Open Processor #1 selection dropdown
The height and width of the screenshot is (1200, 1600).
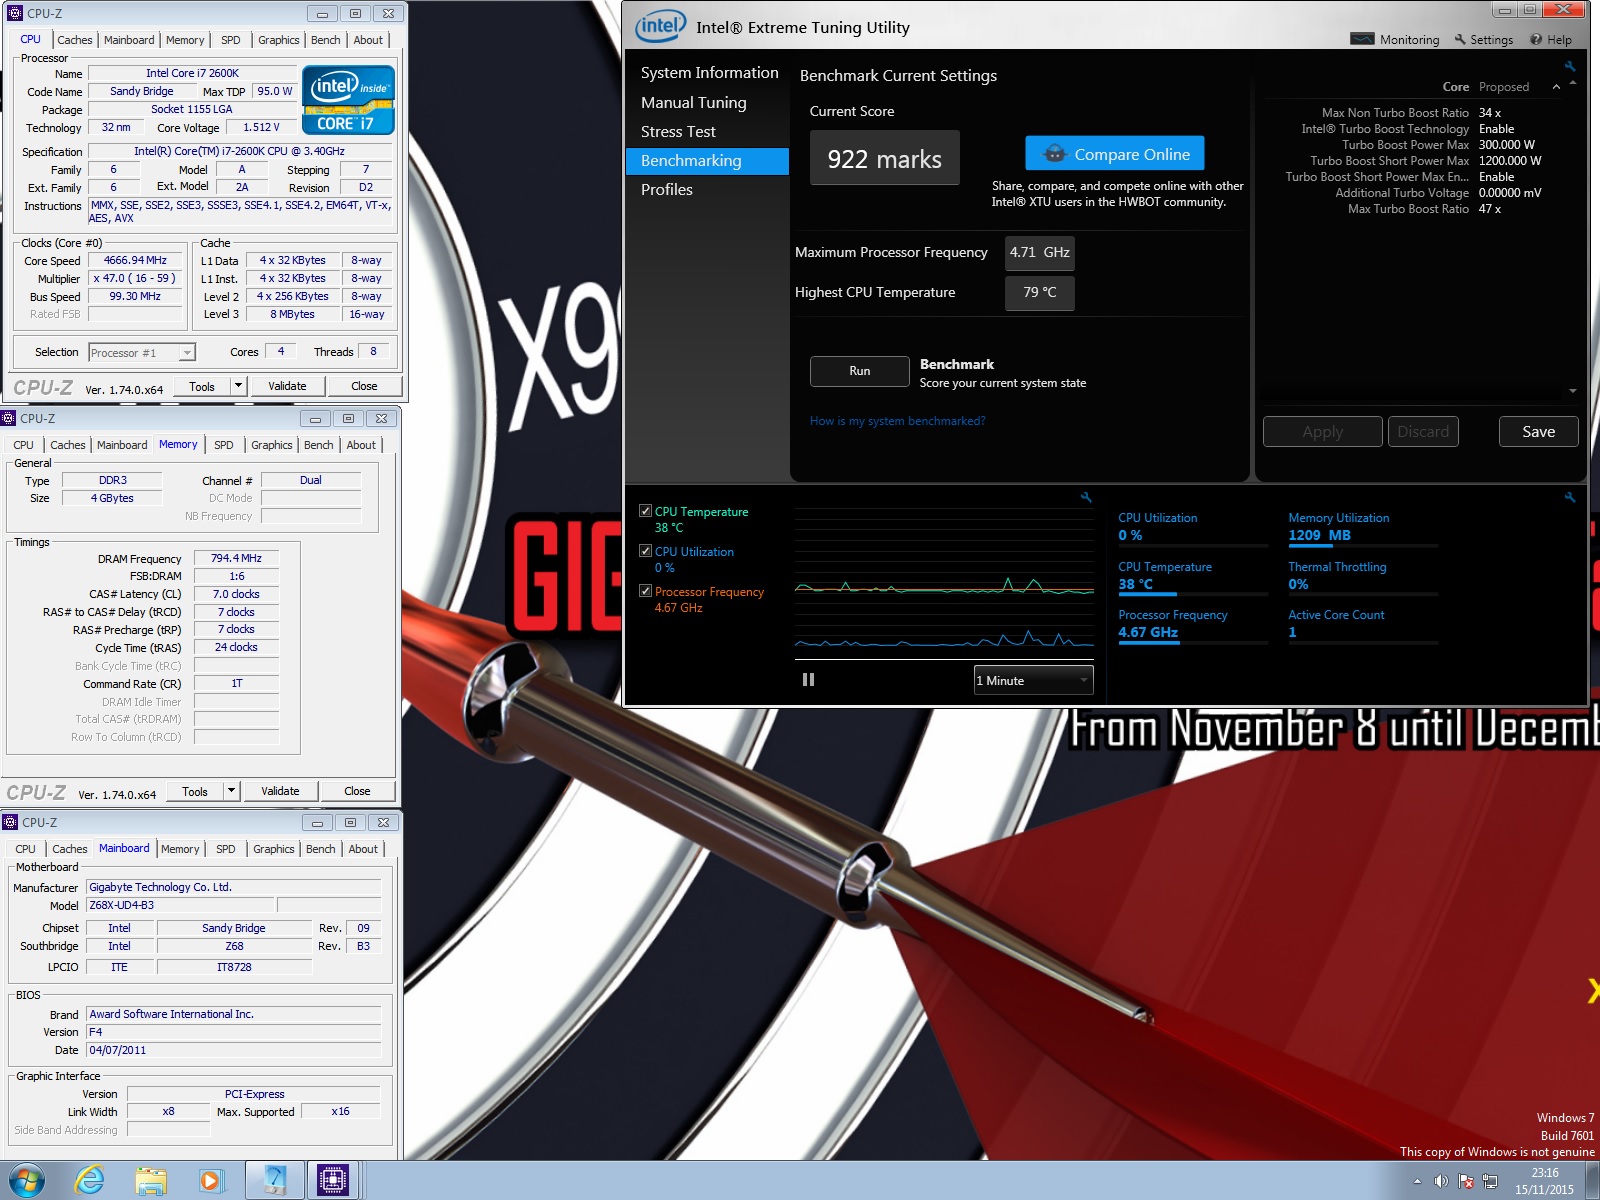point(142,352)
